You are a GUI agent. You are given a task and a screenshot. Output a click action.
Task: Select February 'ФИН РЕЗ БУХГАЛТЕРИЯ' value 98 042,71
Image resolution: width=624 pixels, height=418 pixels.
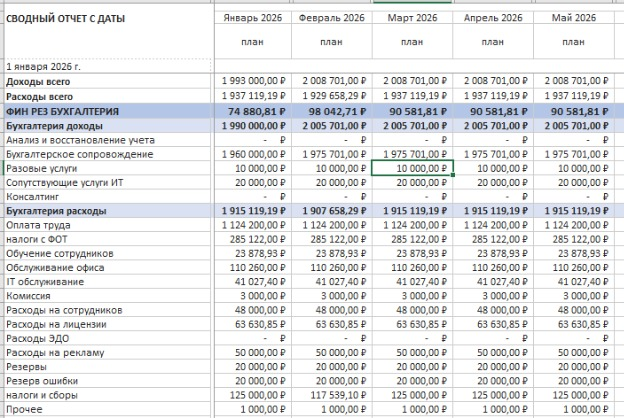tap(332, 111)
